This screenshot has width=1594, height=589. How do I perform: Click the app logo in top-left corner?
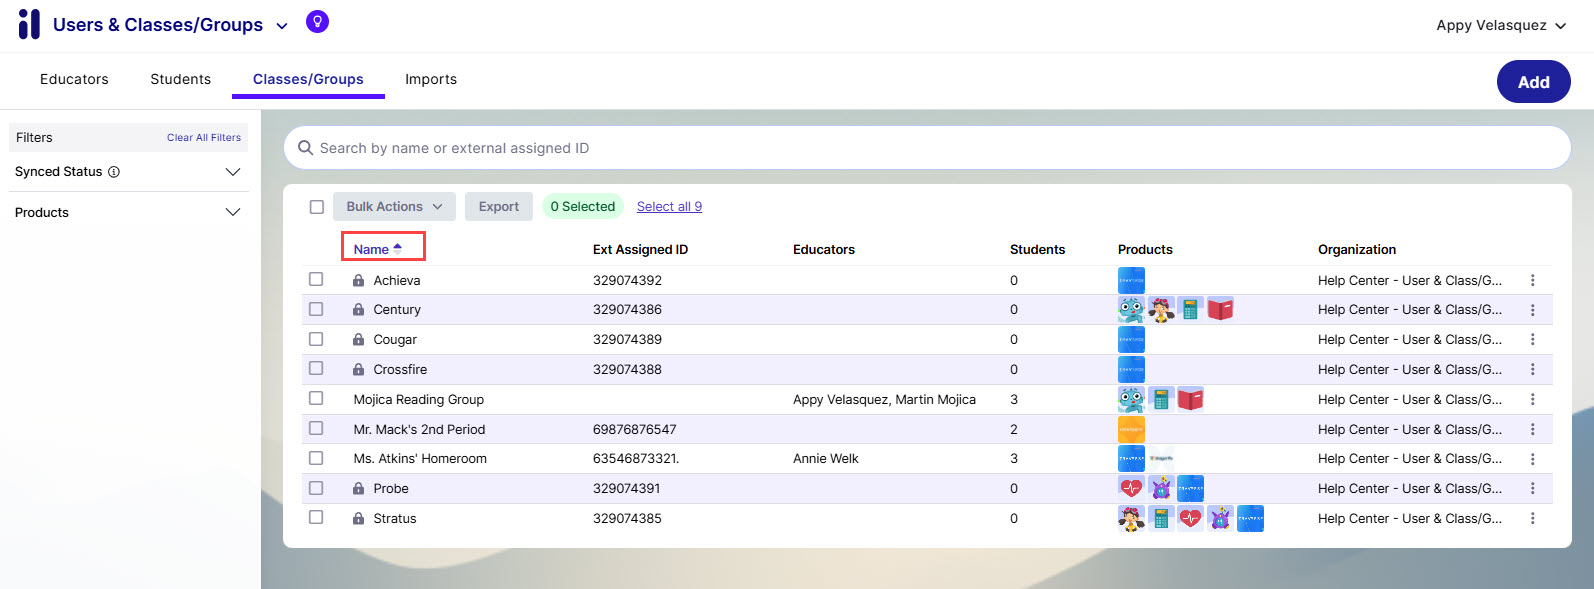(x=29, y=24)
